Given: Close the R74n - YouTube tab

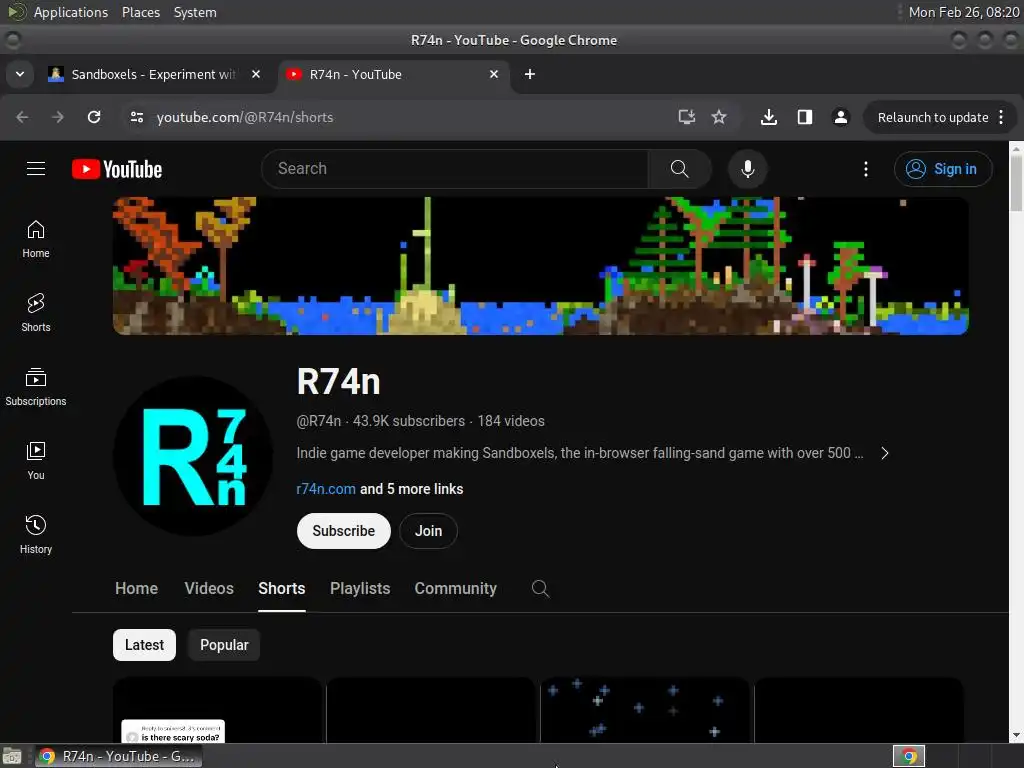Looking at the screenshot, I should (x=494, y=74).
